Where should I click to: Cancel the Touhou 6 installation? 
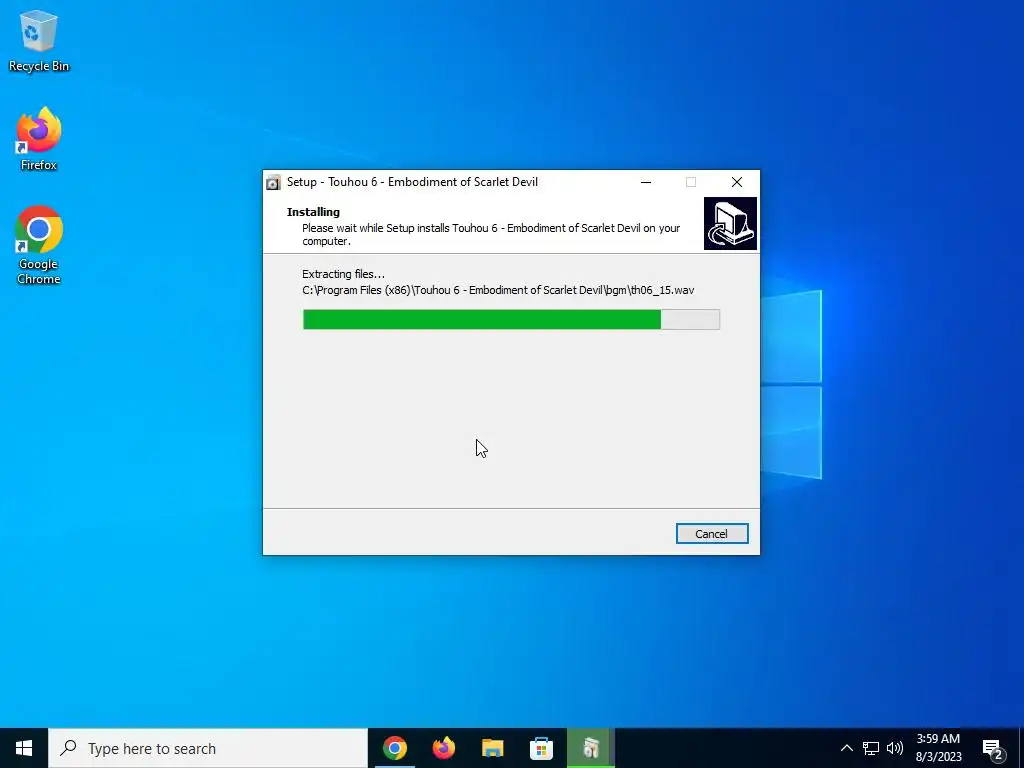(712, 534)
